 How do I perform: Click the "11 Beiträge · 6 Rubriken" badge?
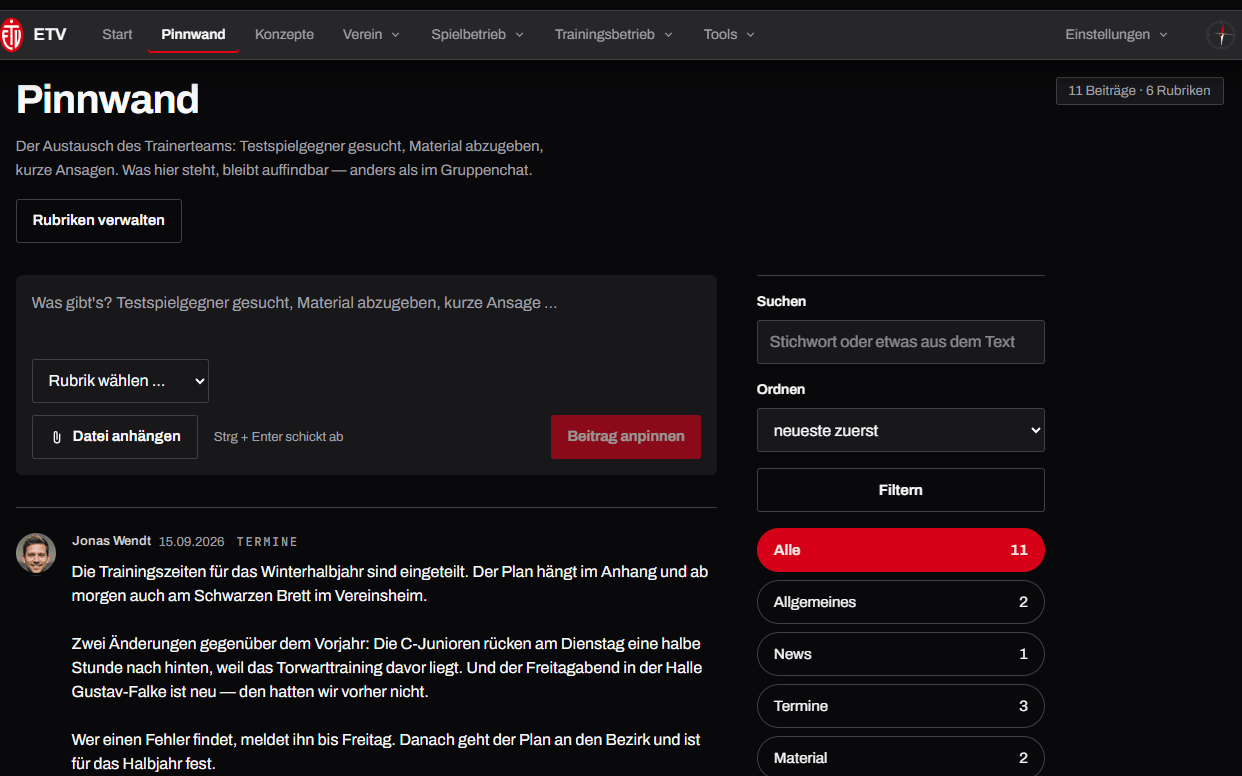(x=1140, y=91)
